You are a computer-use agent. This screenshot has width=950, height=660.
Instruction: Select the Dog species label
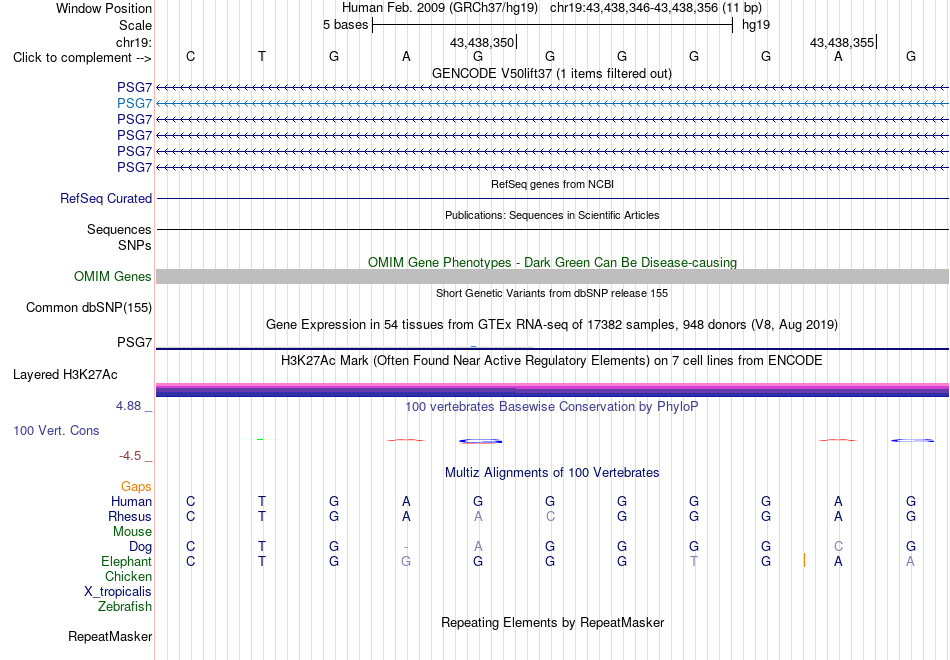coord(140,547)
